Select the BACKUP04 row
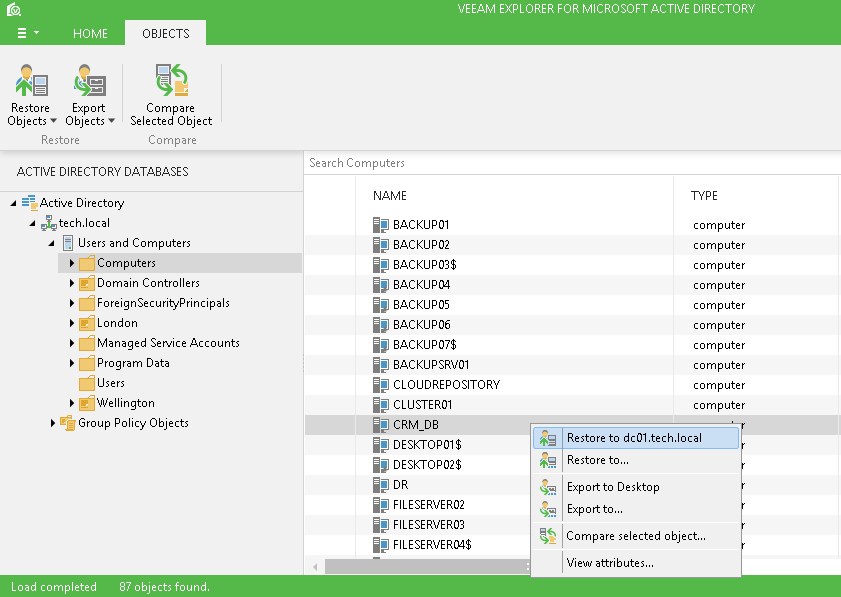The width and height of the screenshot is (841, 597). pyautogui.click(x=572, y=285)
